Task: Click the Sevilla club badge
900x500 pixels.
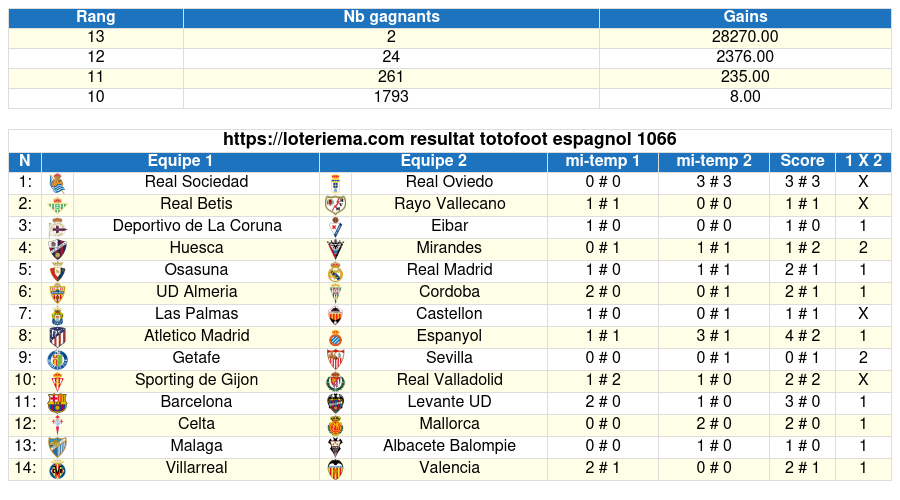Action: click(x=335, y=359)
